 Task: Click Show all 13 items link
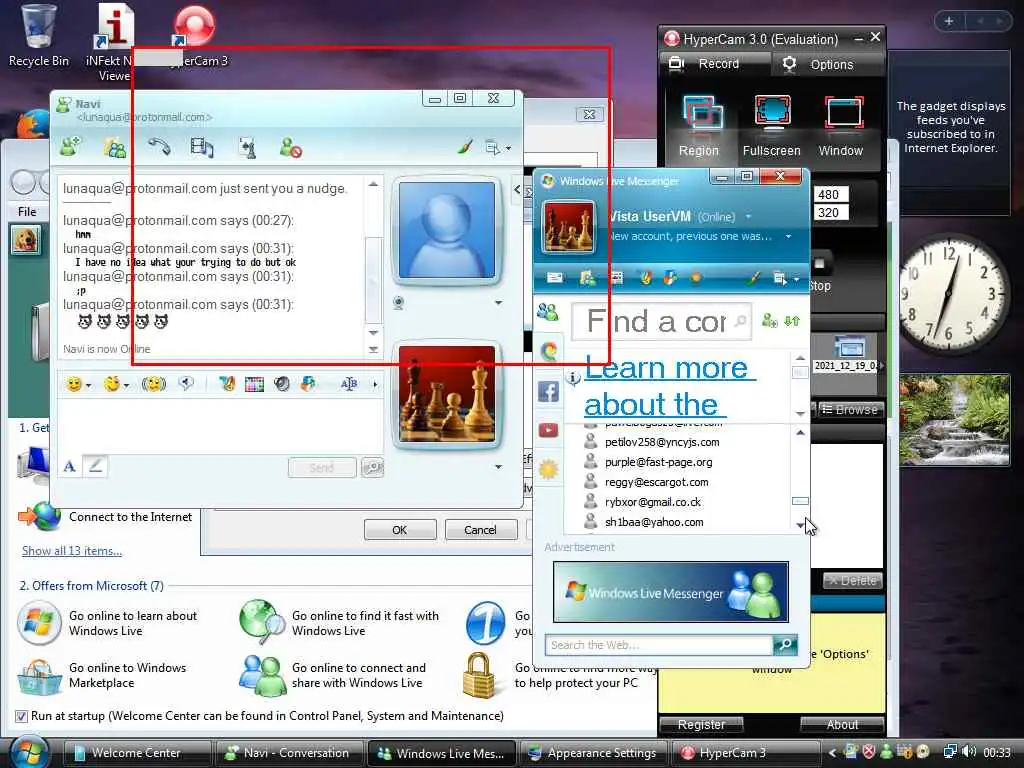(x=72, y=551)
